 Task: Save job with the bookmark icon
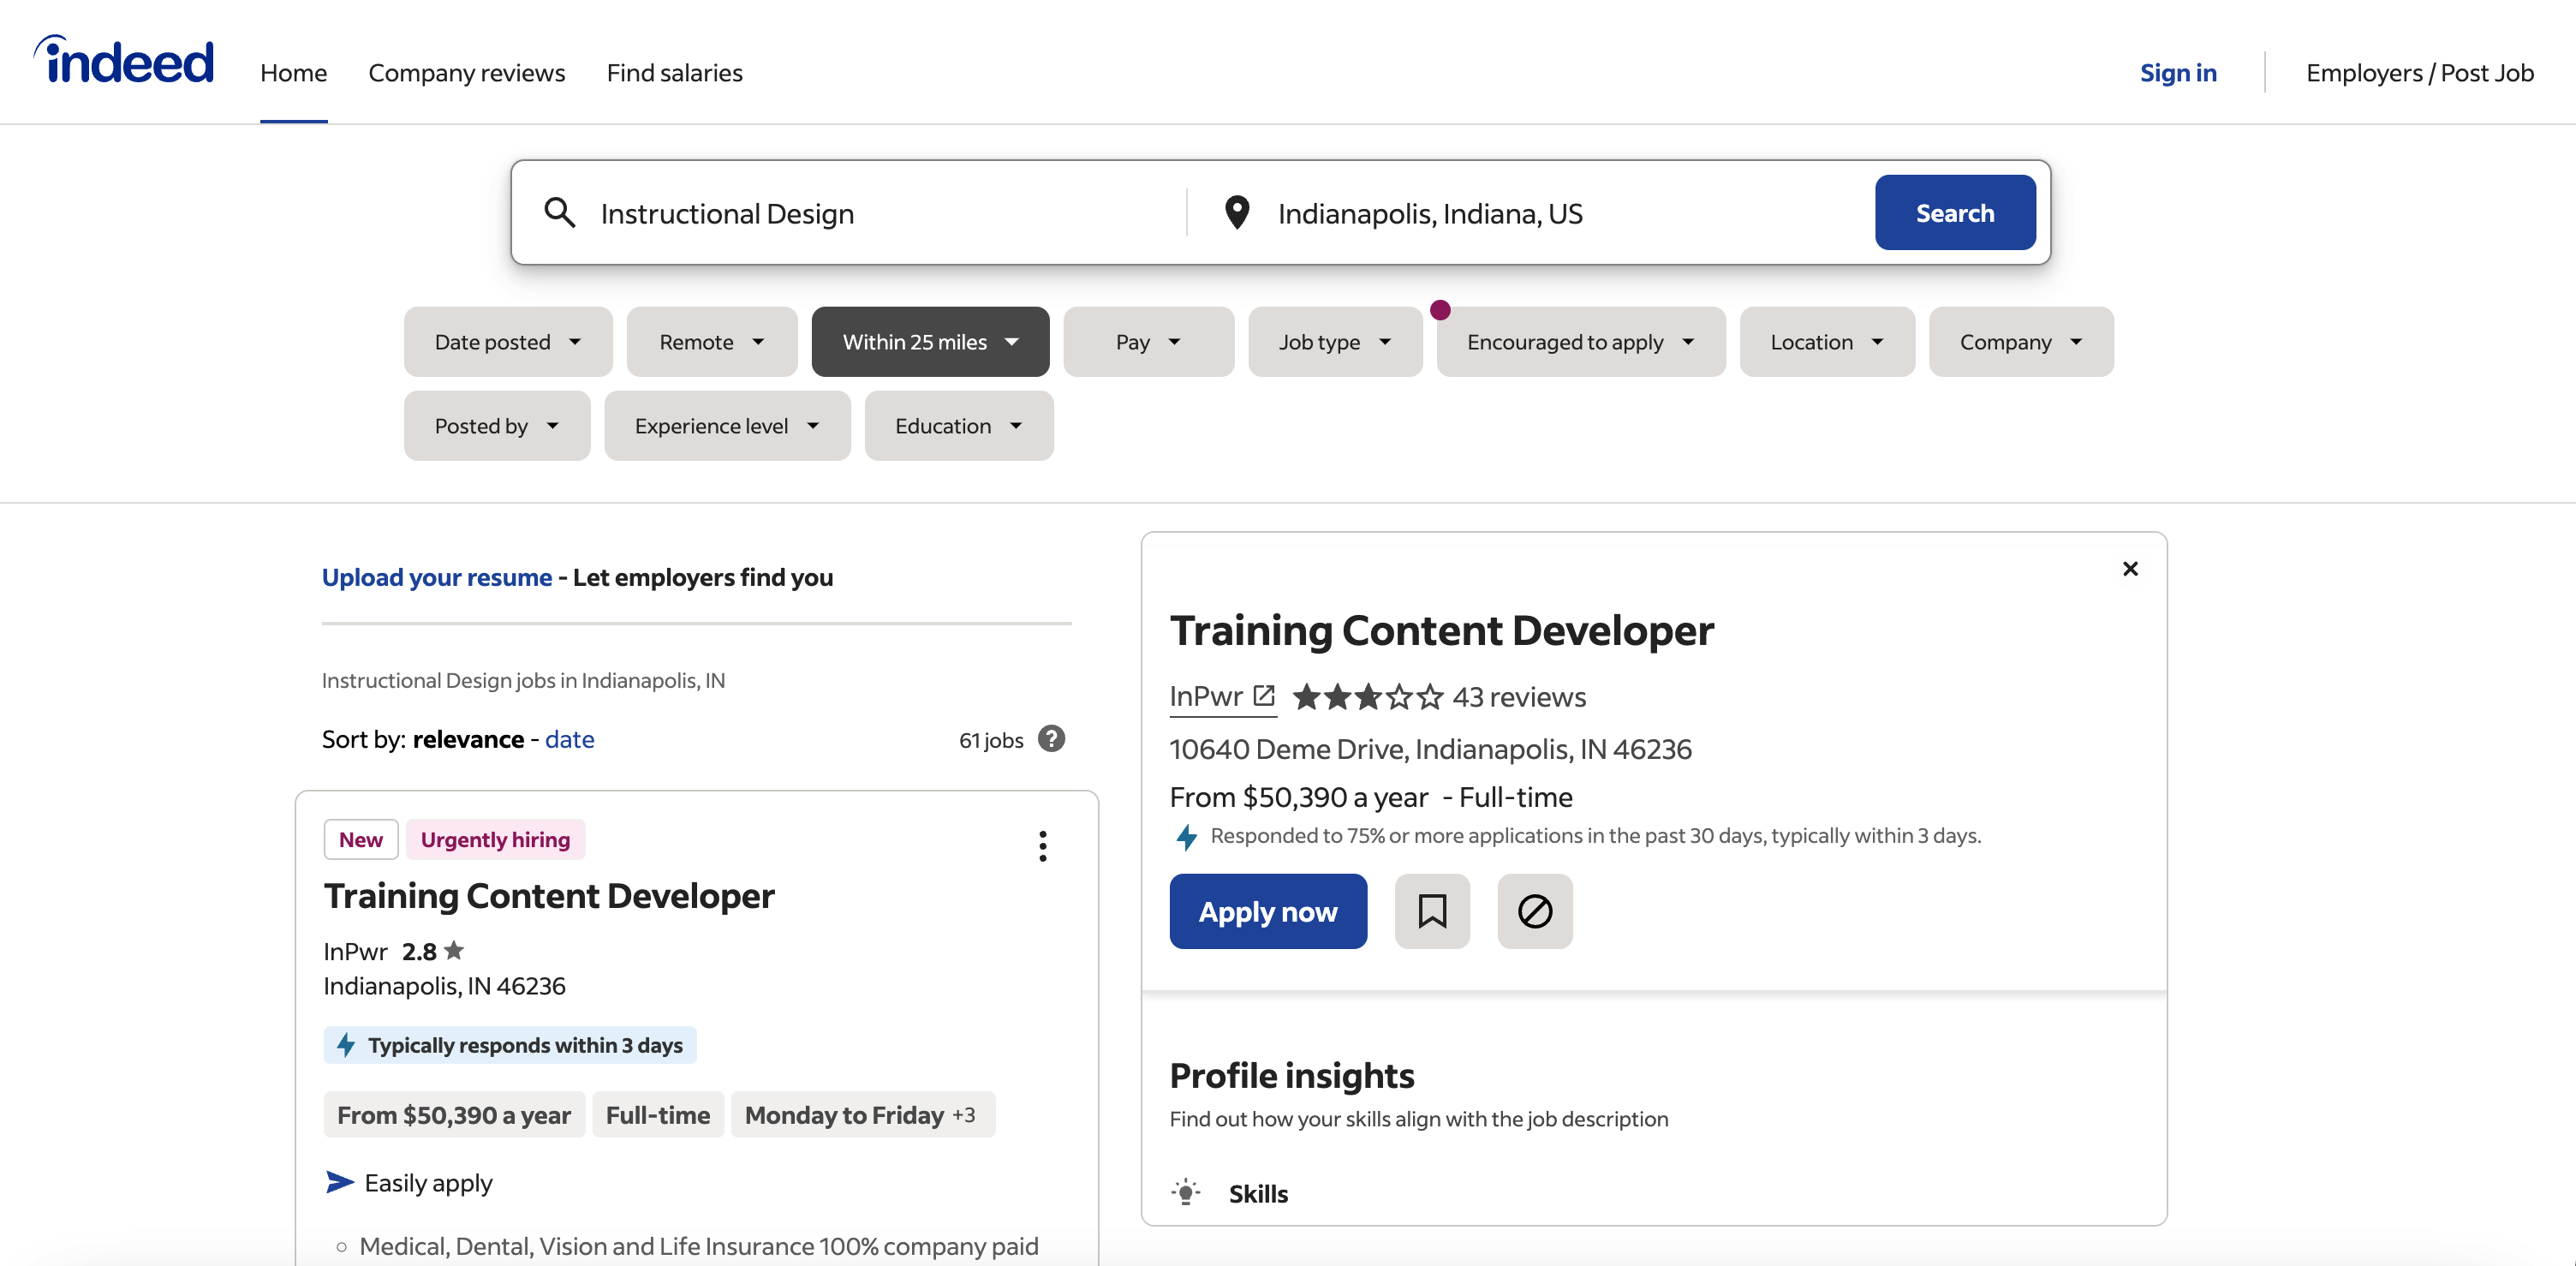coord(1432,911)
